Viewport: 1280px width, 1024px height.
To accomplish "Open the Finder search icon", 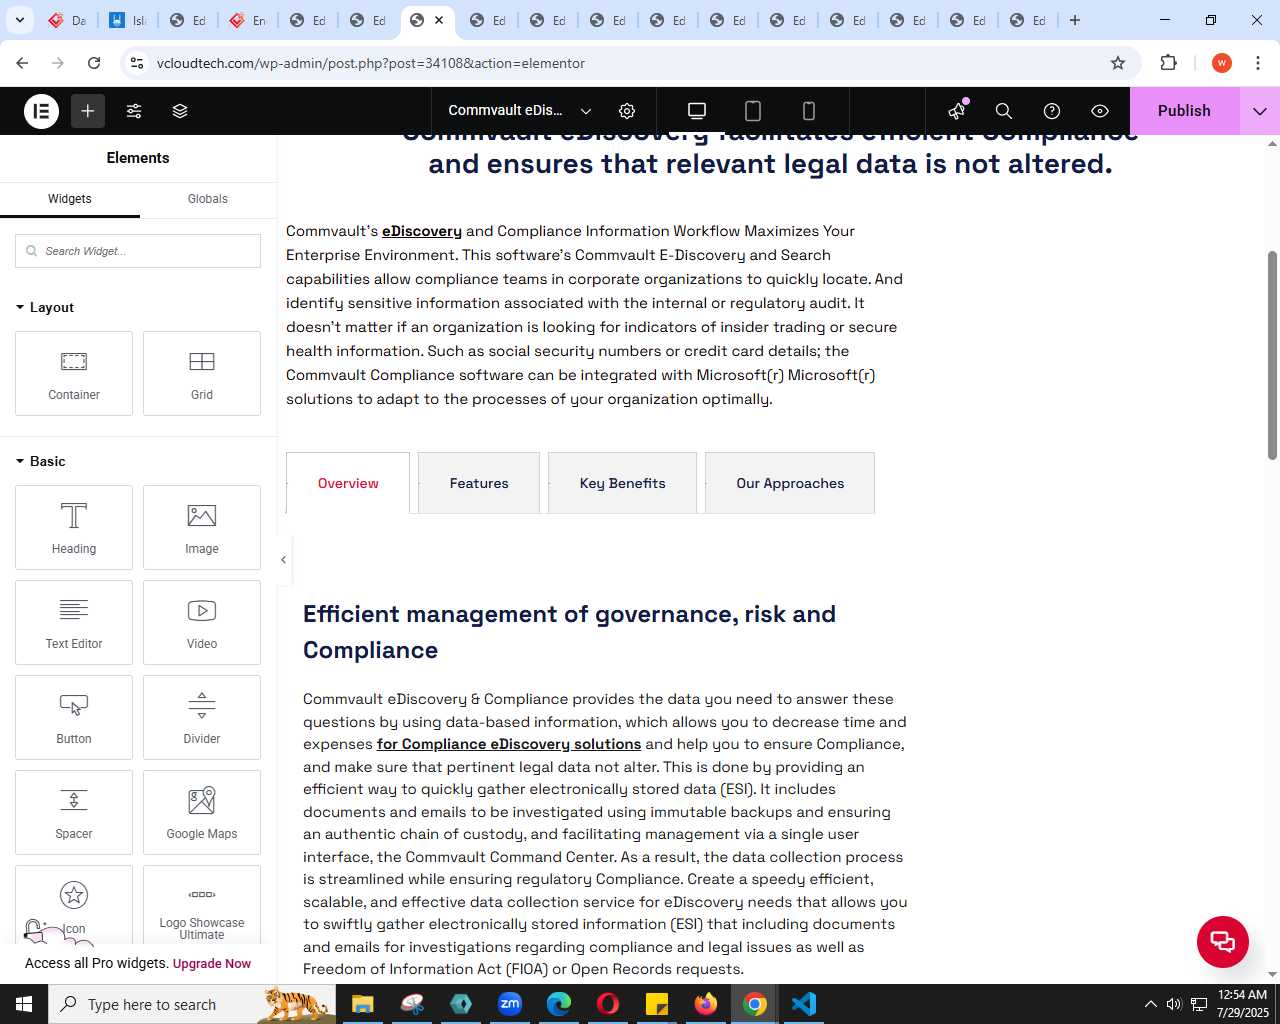I will 1004,111.
